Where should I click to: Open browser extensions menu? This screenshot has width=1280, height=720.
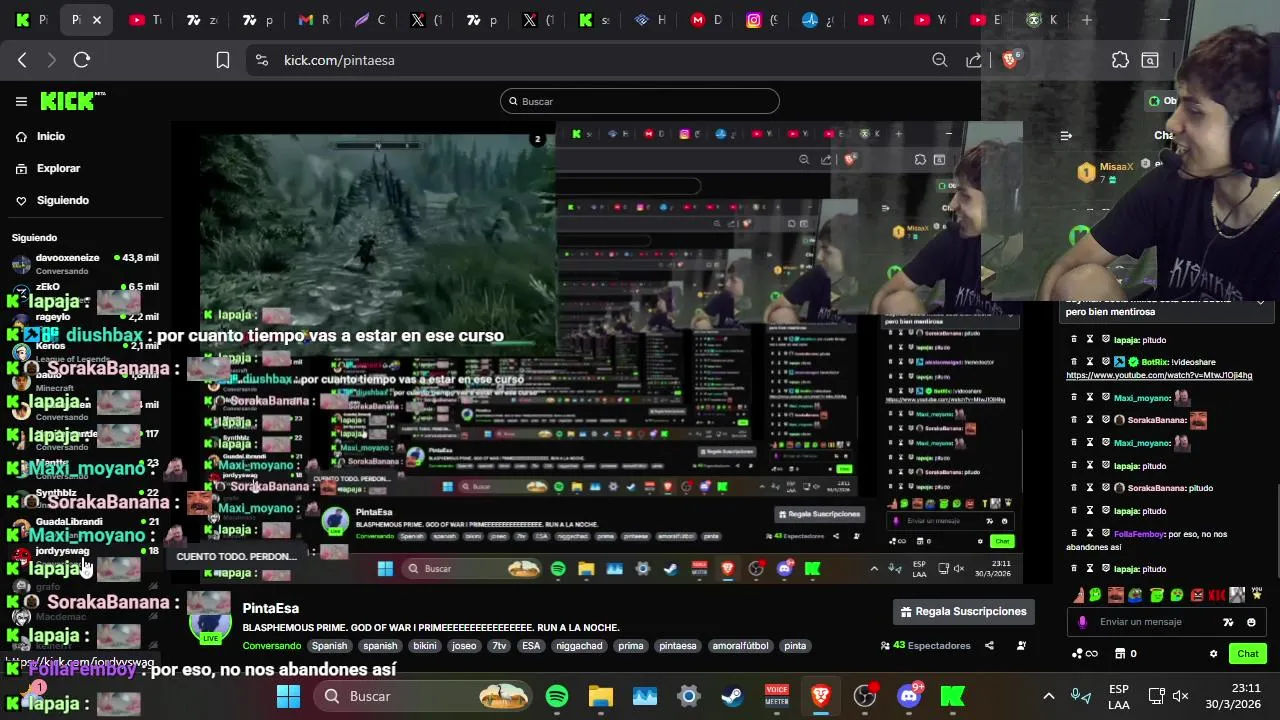(x=1120, y=60)
